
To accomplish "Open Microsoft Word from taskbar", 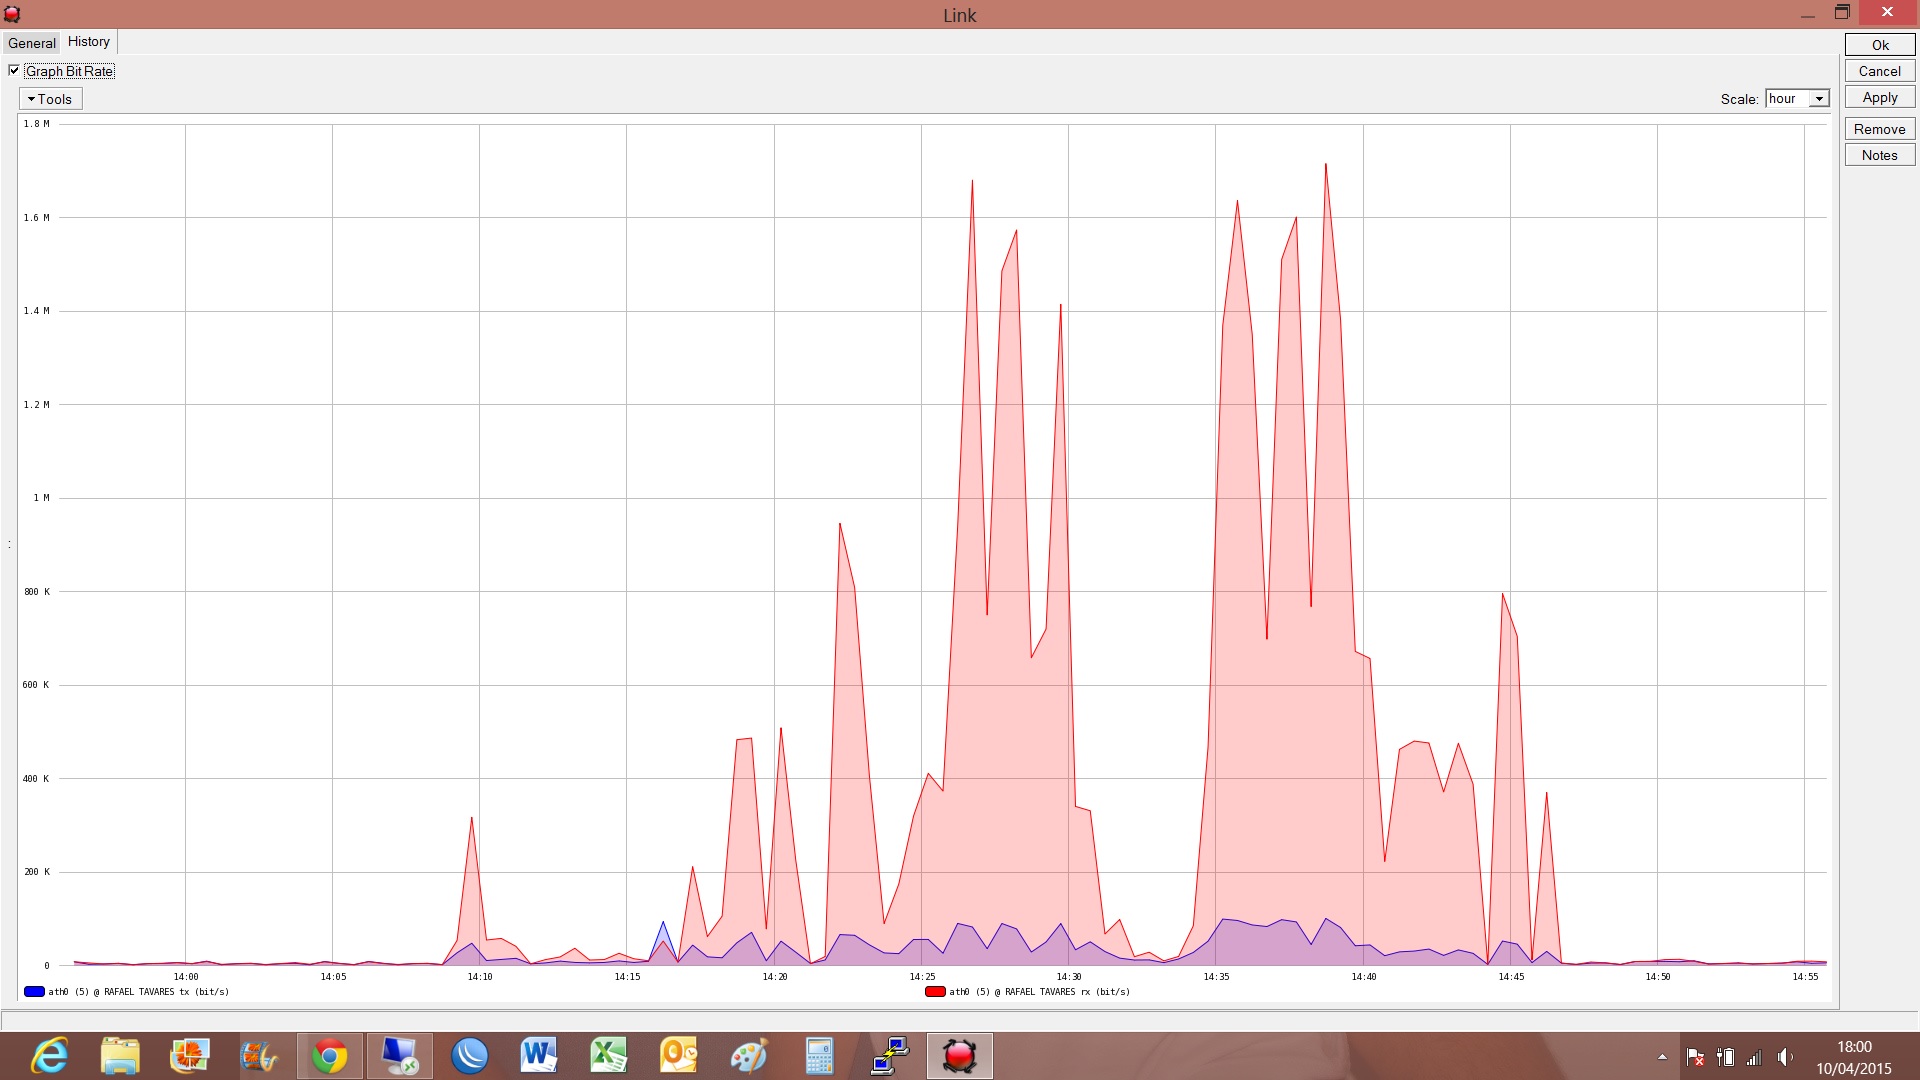I will click(539, 1056).
